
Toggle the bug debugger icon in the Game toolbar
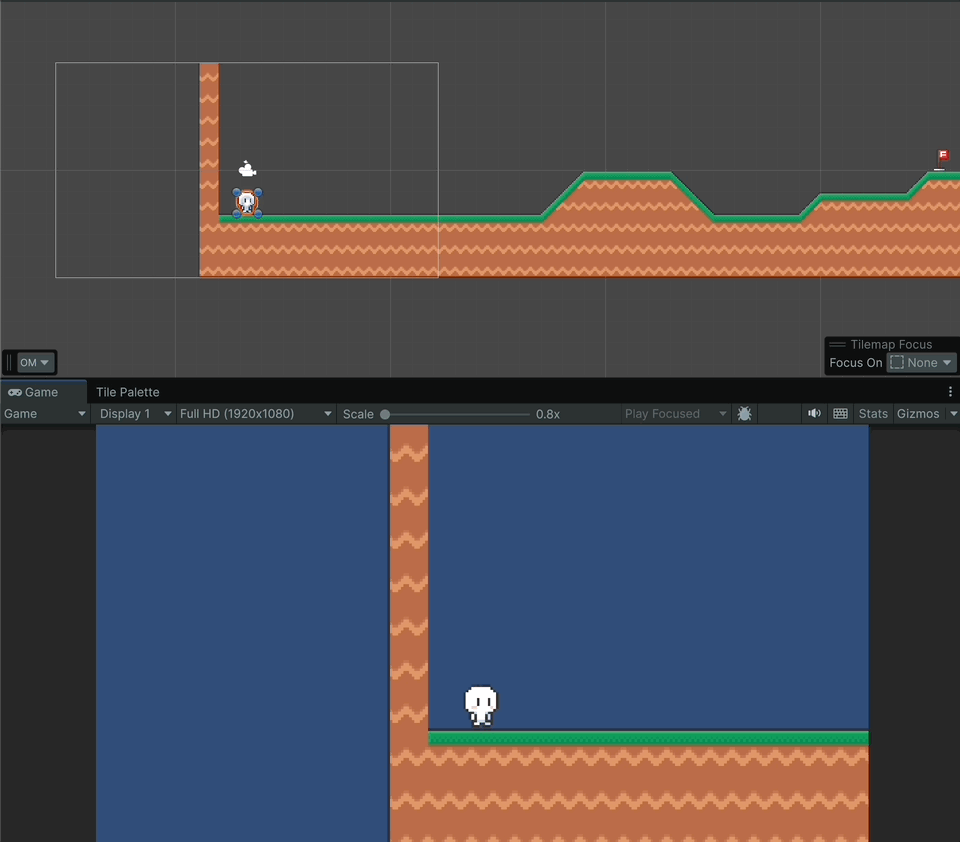[744, 414]
